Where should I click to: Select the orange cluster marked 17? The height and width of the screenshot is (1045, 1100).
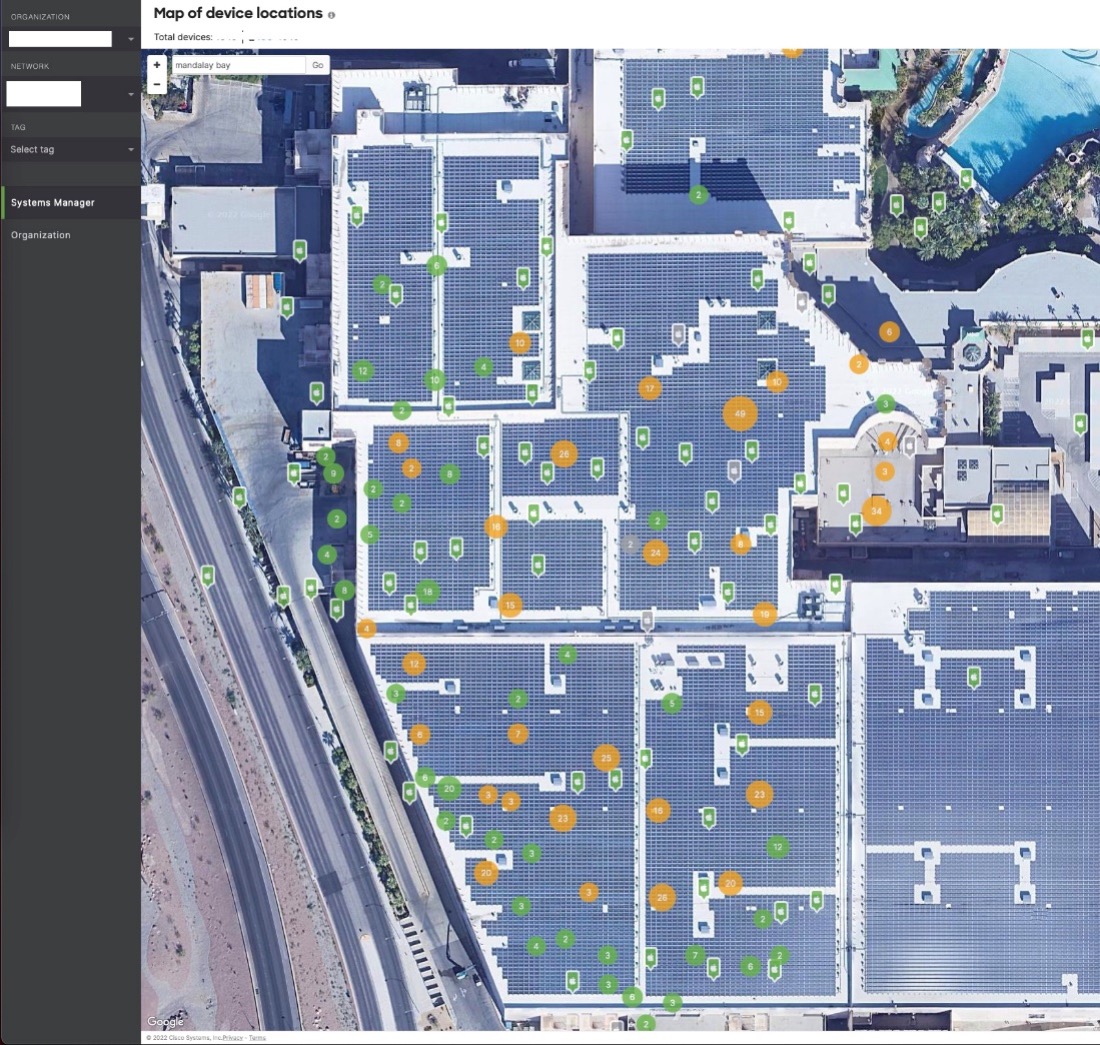[650, 388]
